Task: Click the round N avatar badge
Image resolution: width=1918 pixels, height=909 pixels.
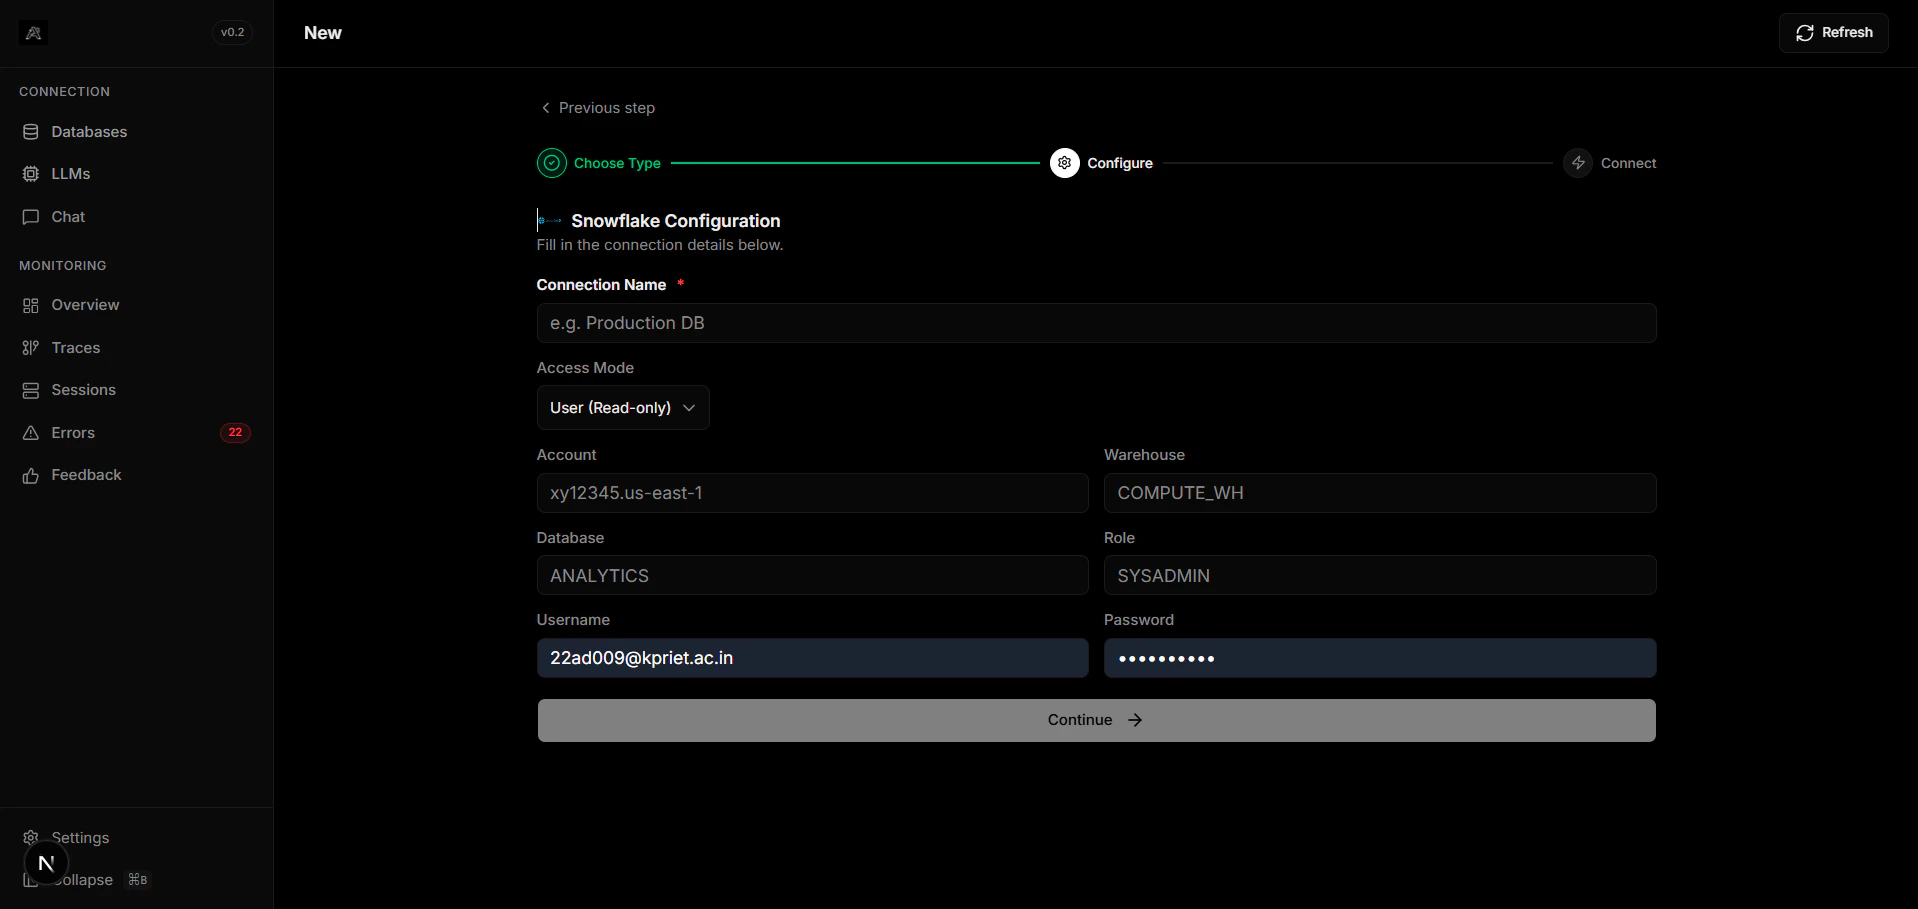Action: point(46,863)
